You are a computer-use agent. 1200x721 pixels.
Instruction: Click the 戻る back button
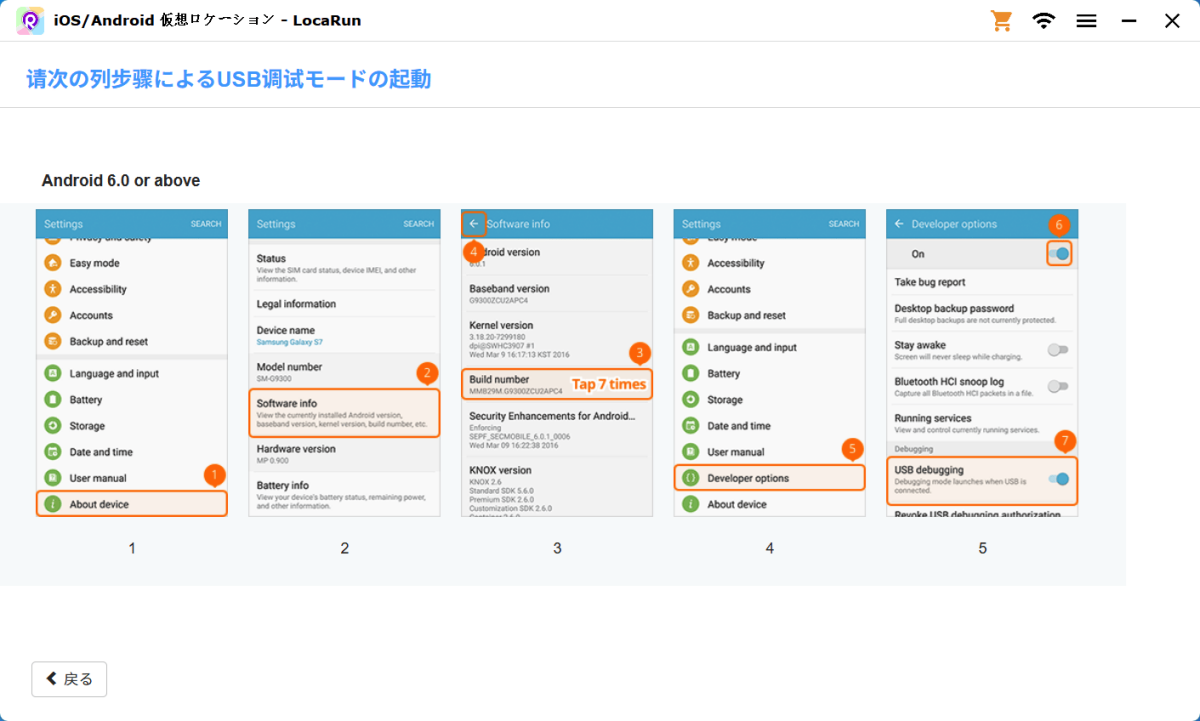69,679
